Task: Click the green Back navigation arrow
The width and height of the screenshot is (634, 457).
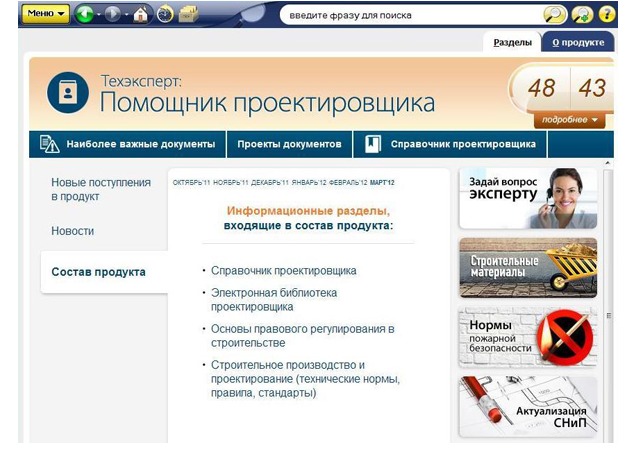Action: (x=85, y=14)
